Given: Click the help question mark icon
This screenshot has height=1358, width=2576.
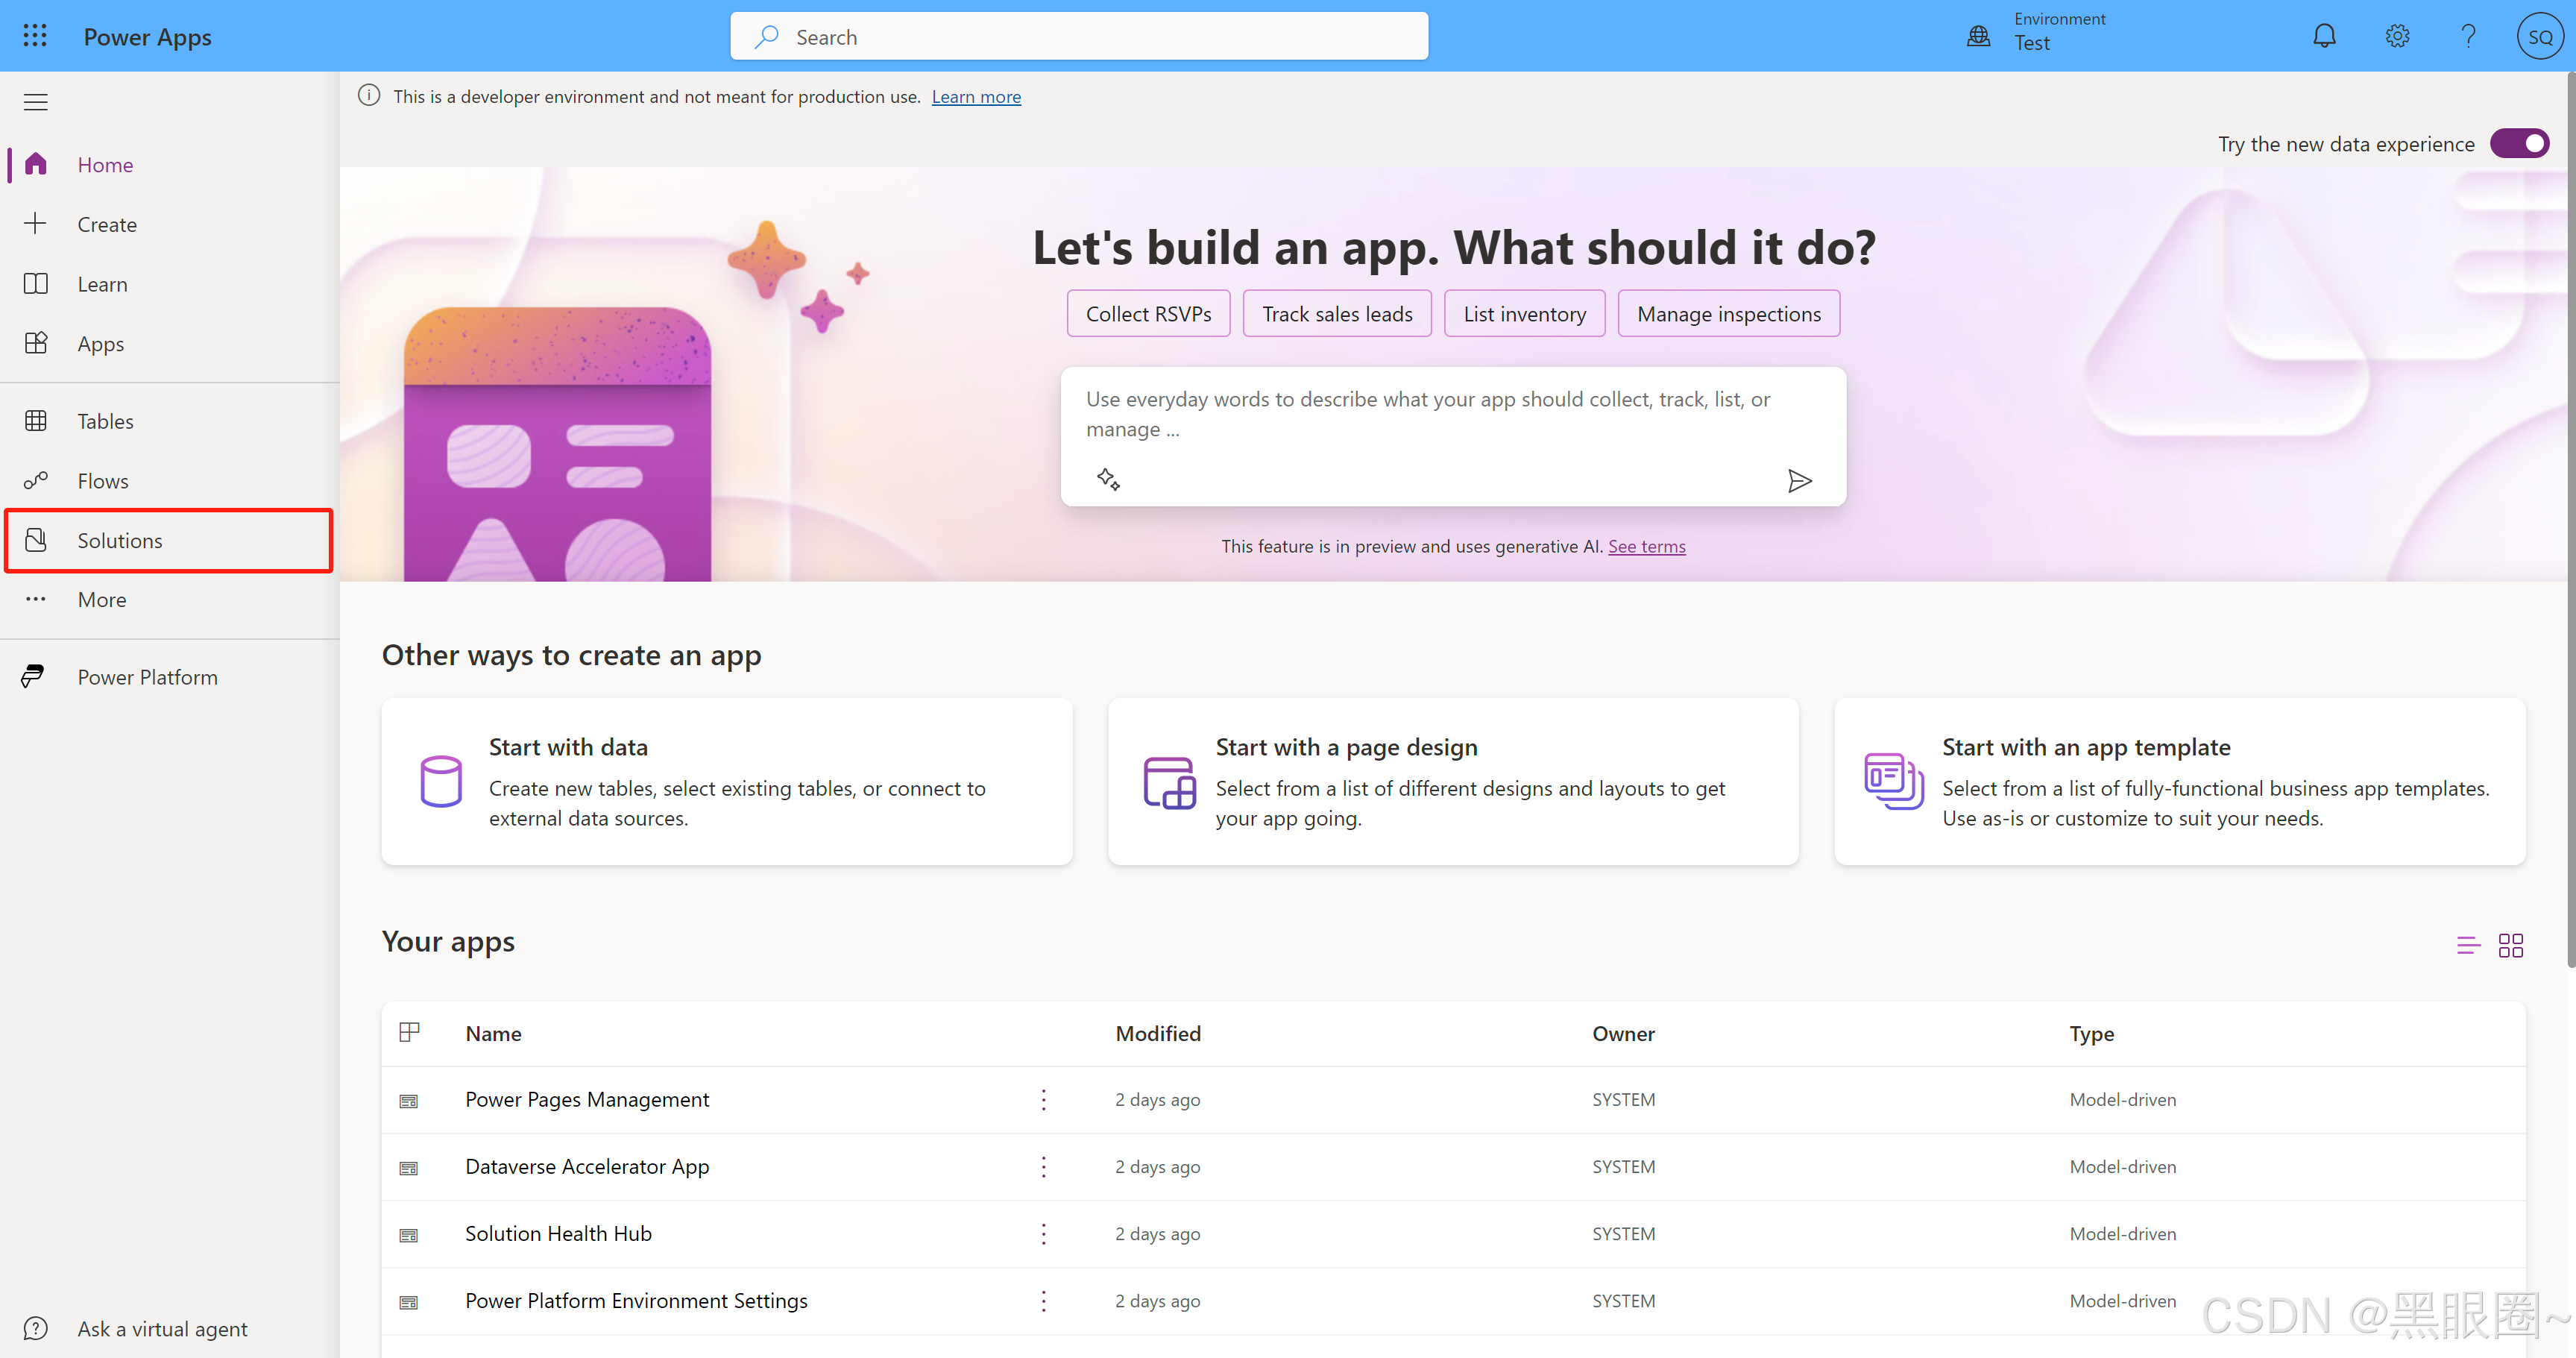Looking at the screenshot, I should [2468, 36].
